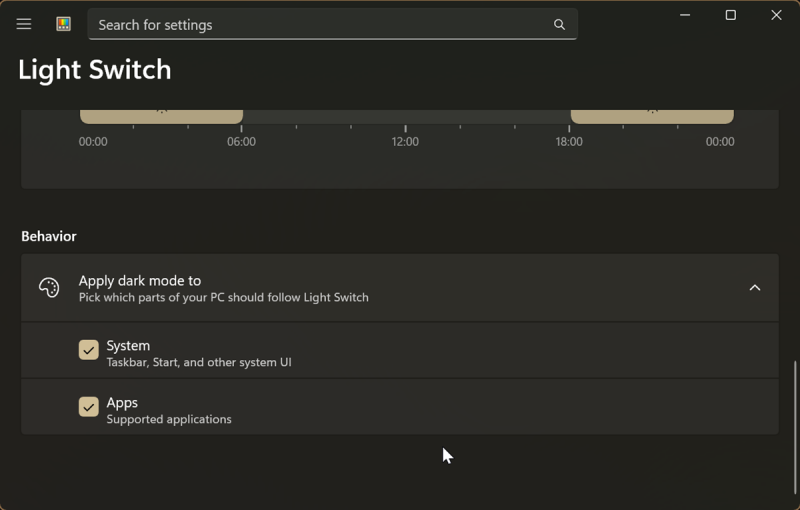Open the hamburger navigation menu

point(24,24)
